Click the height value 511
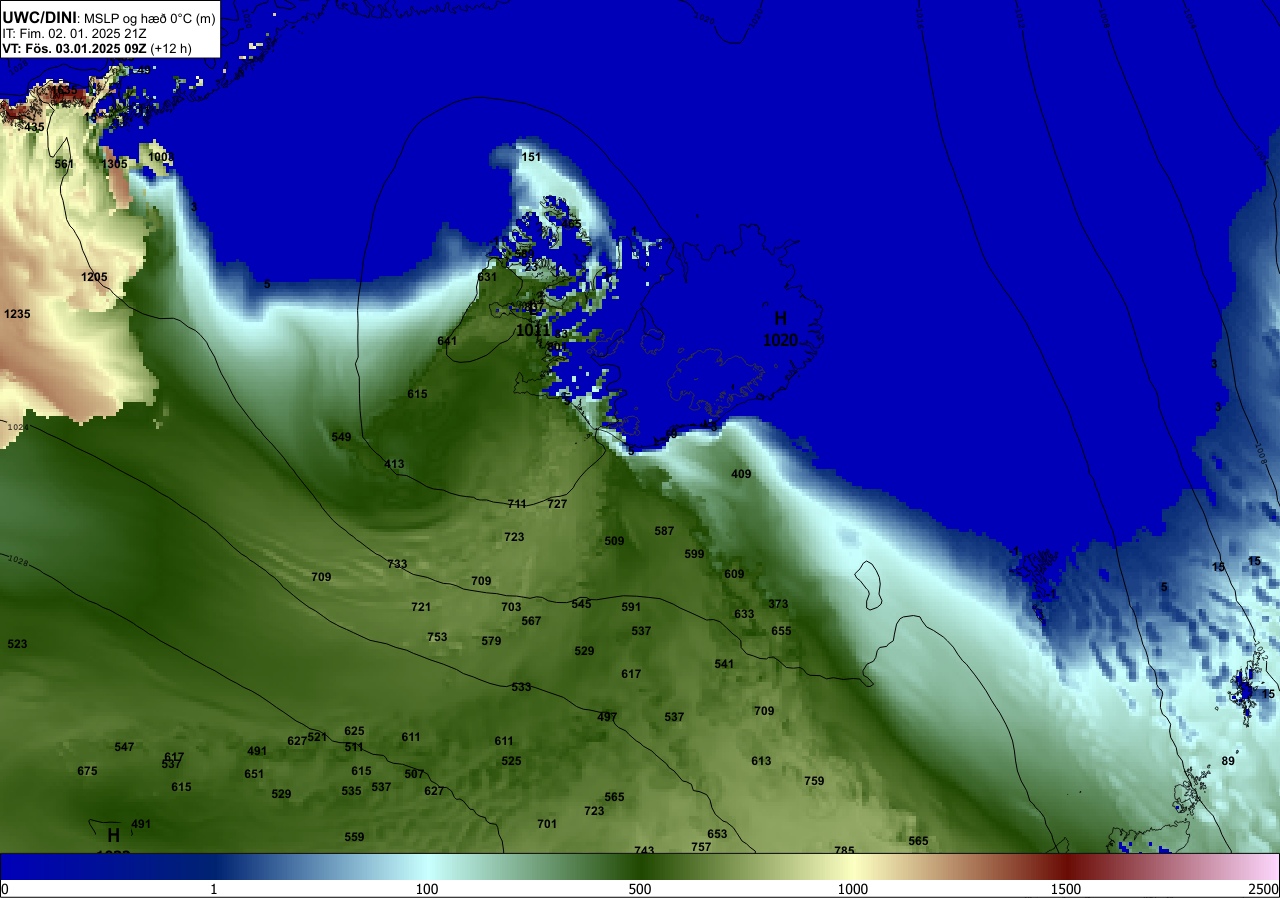 [x=354, y=747]
